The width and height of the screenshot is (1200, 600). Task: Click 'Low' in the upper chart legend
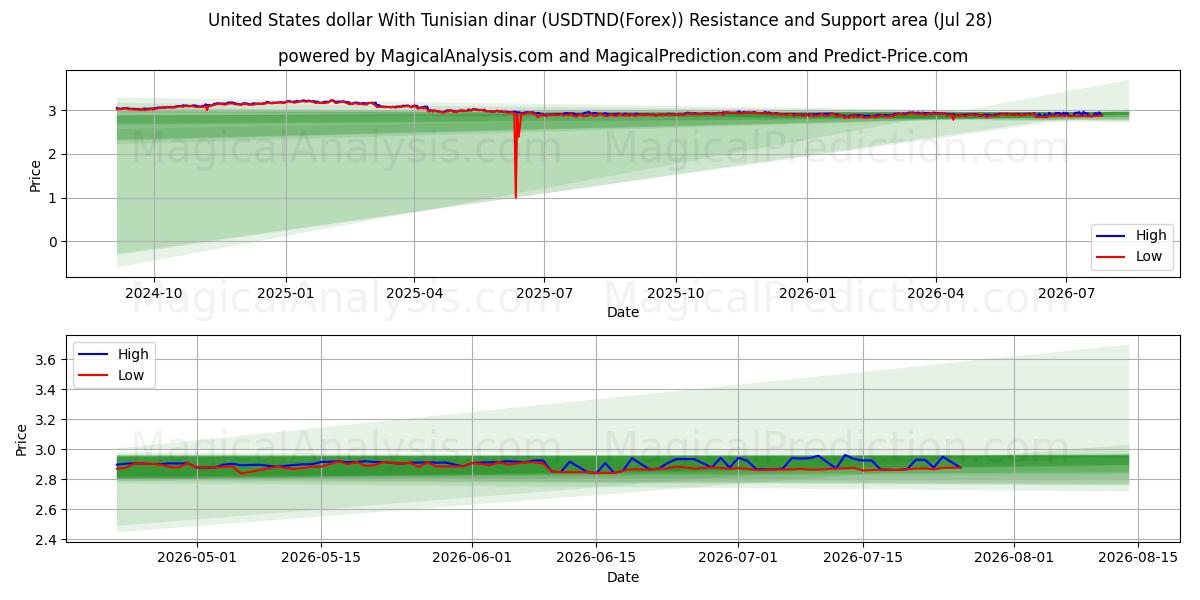[x=1149, y=256]
